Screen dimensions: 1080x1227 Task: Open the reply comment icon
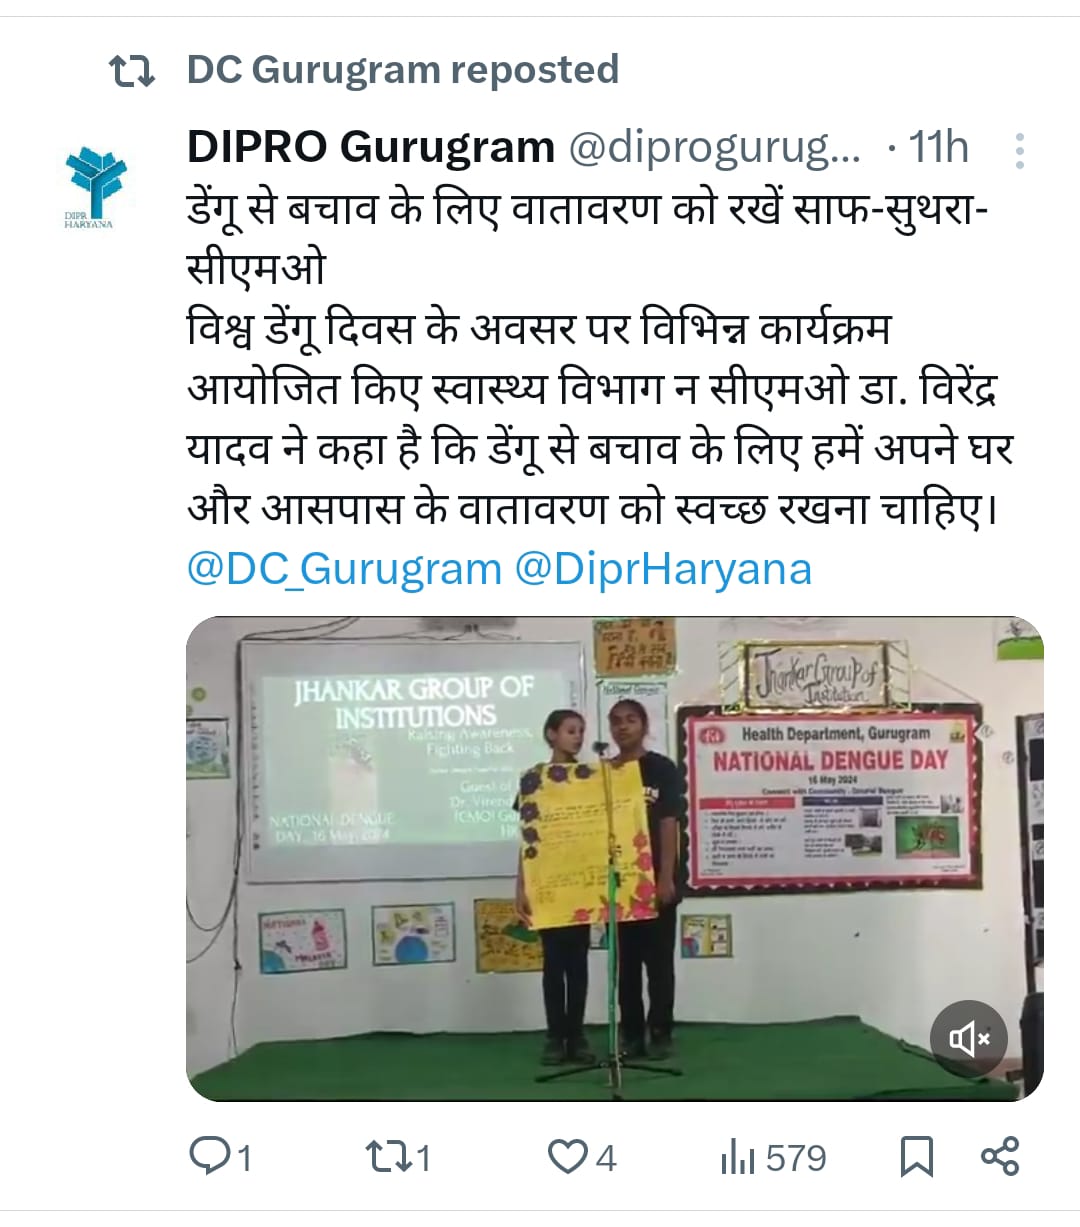(x=208, y=1157)
